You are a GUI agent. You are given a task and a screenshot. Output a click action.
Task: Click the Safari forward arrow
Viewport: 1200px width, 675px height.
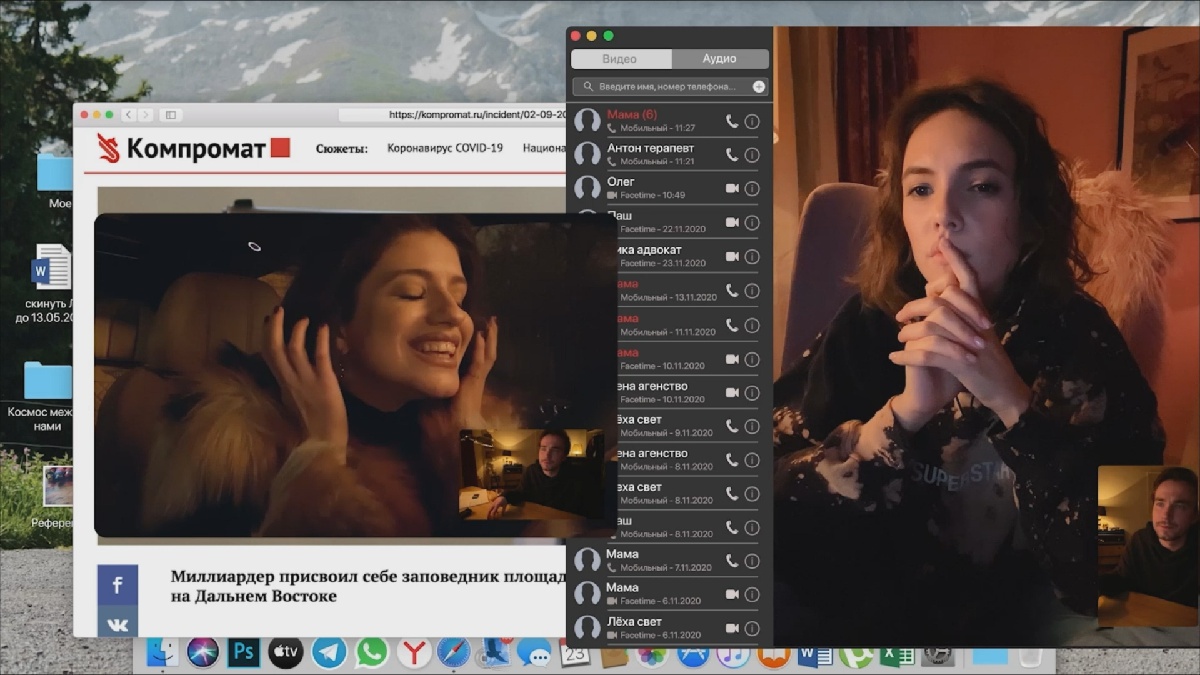click(x=146, y=115)
